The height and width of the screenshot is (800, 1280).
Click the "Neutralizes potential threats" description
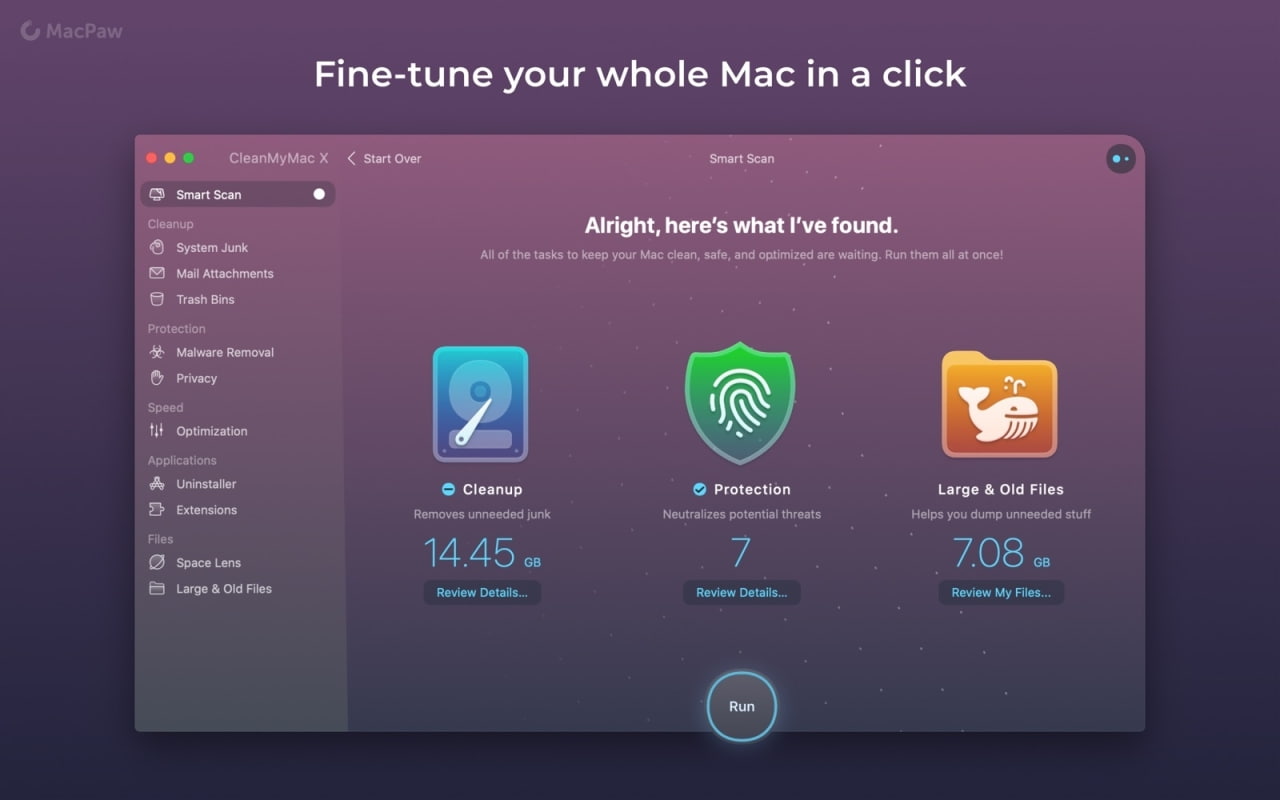pyautogui.click(x=742, y=514)
